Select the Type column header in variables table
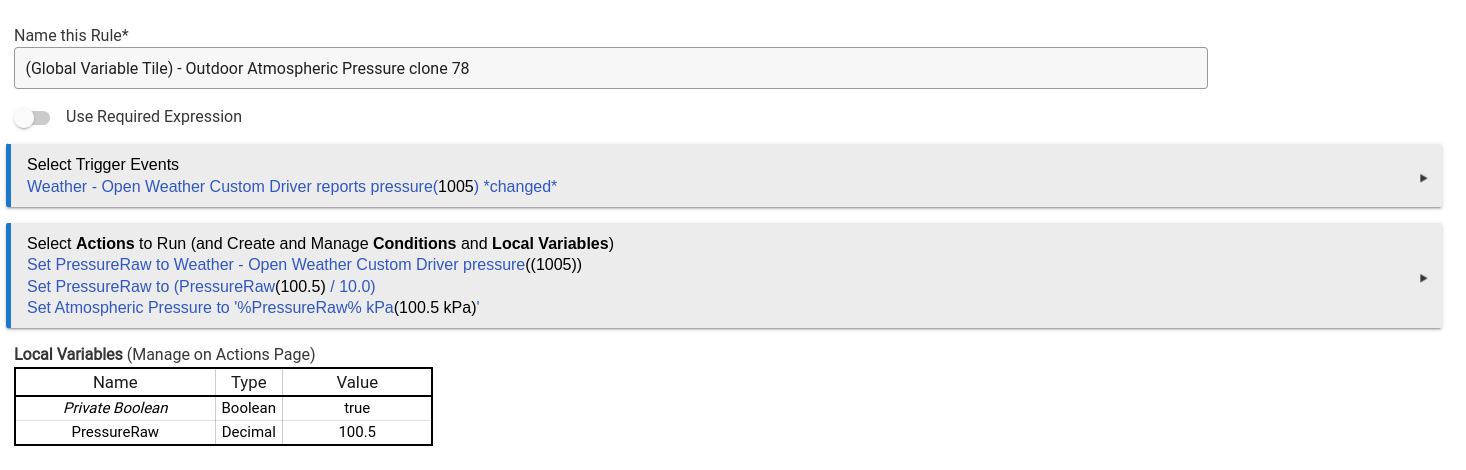Viewport: 1466px width, 470px height. click(249, 382)
